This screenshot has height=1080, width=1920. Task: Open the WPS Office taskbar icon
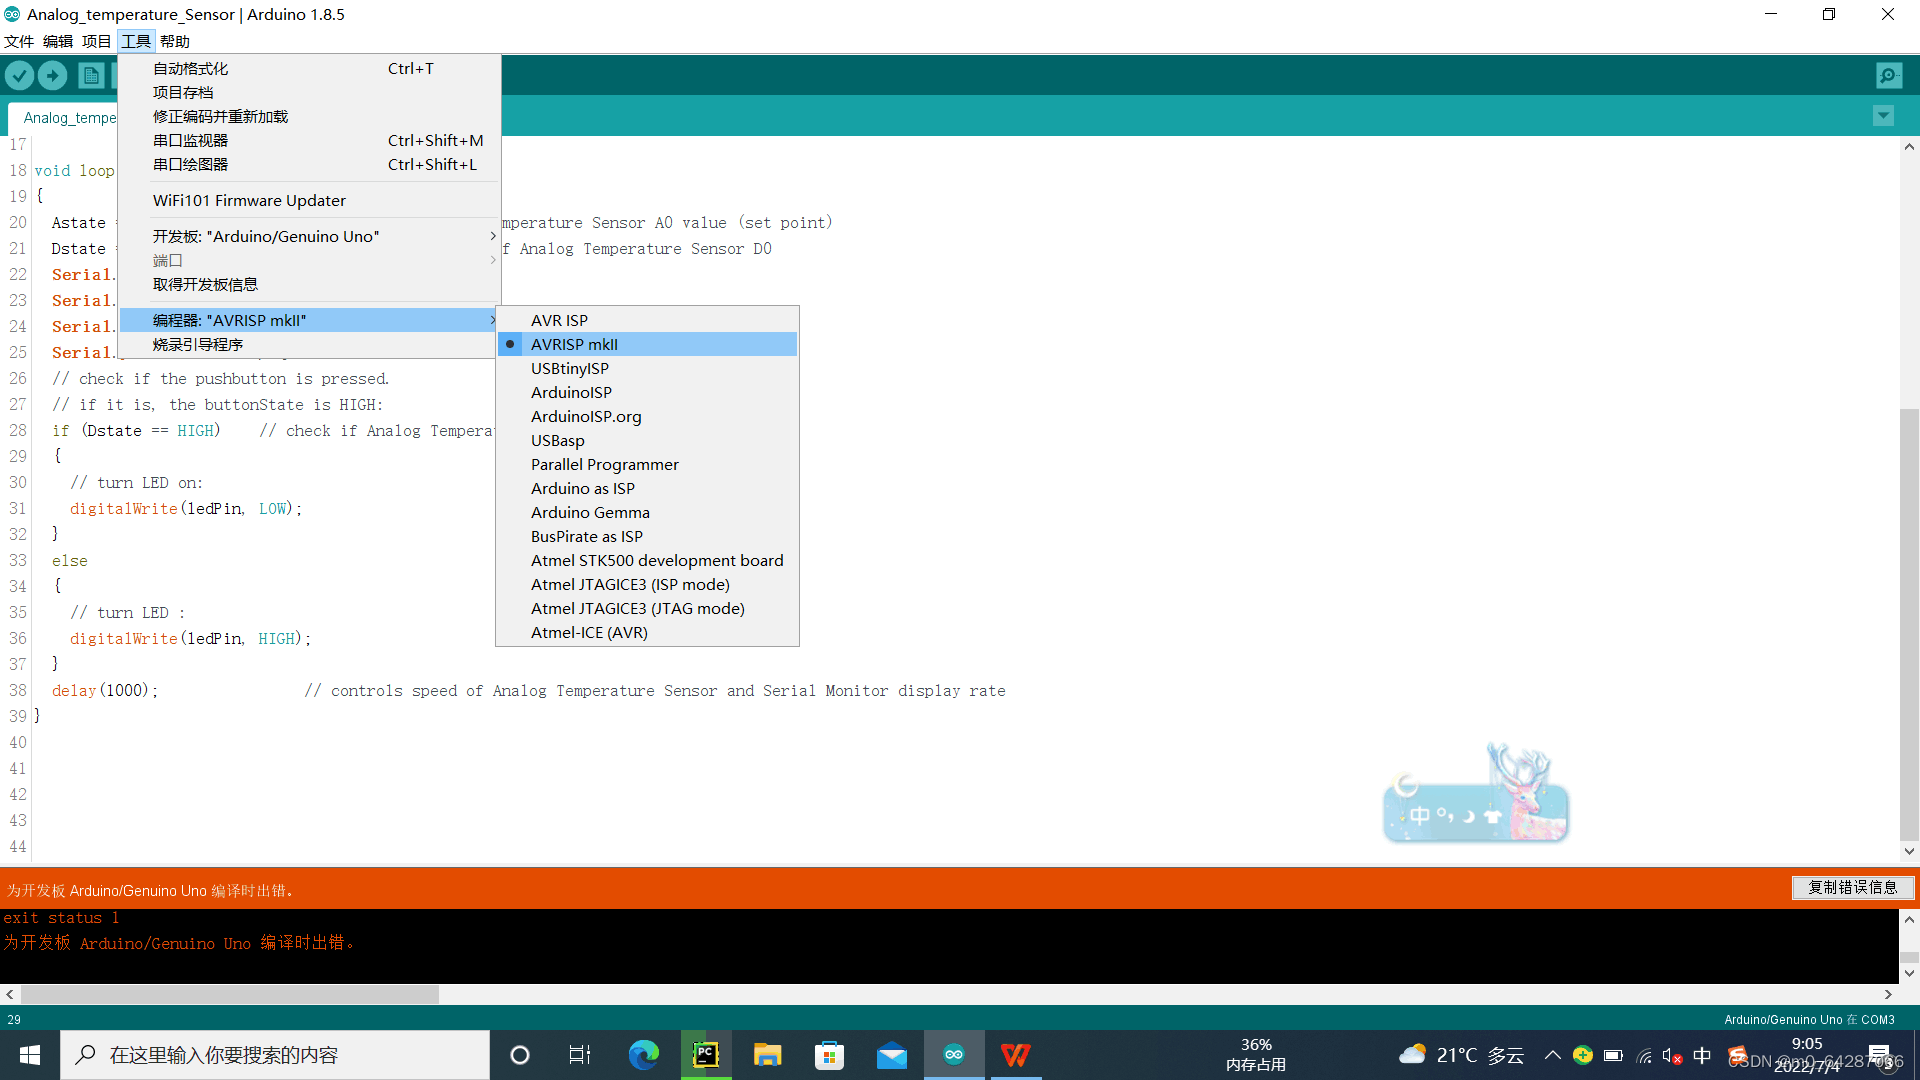(x=1015, y=1055)
